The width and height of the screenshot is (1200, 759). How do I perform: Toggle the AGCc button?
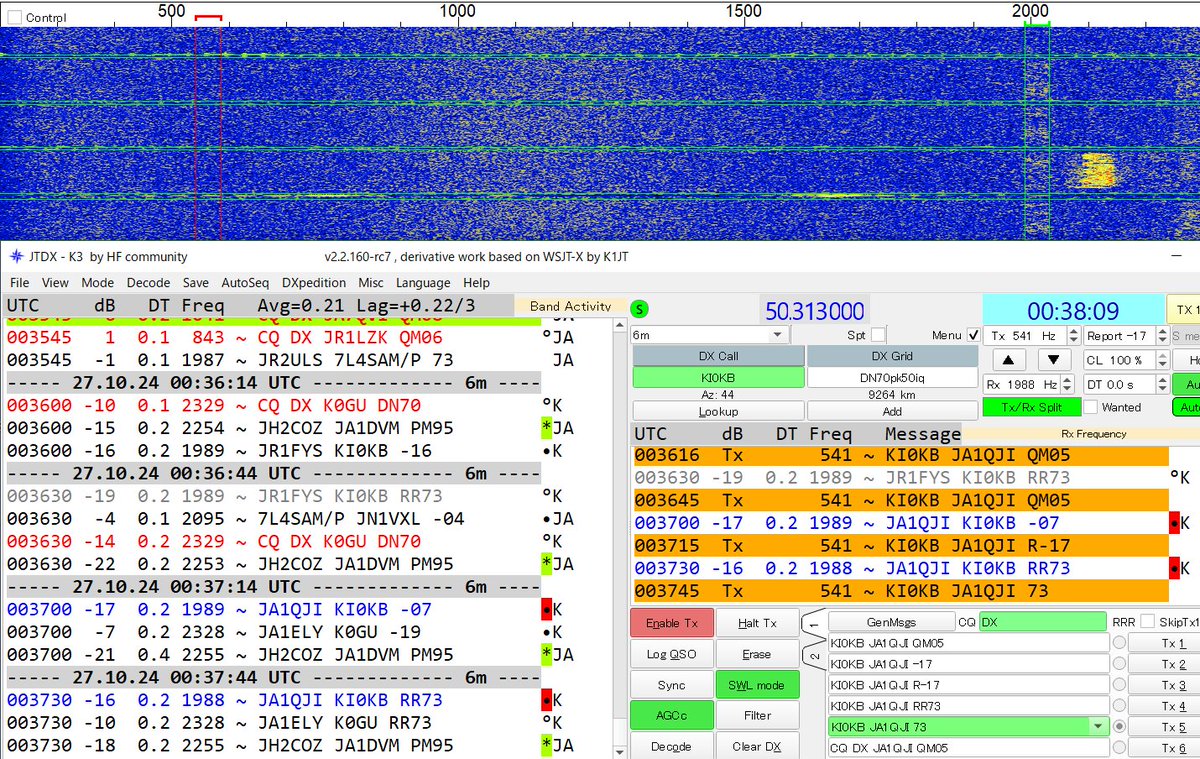click(x=671, y=716)
